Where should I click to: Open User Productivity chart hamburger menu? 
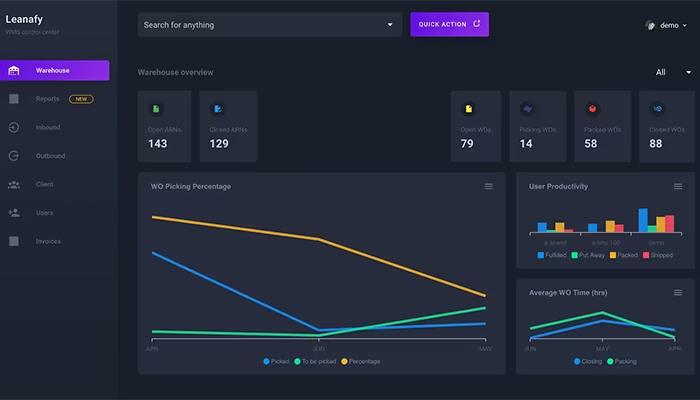[x=678, y=186]
